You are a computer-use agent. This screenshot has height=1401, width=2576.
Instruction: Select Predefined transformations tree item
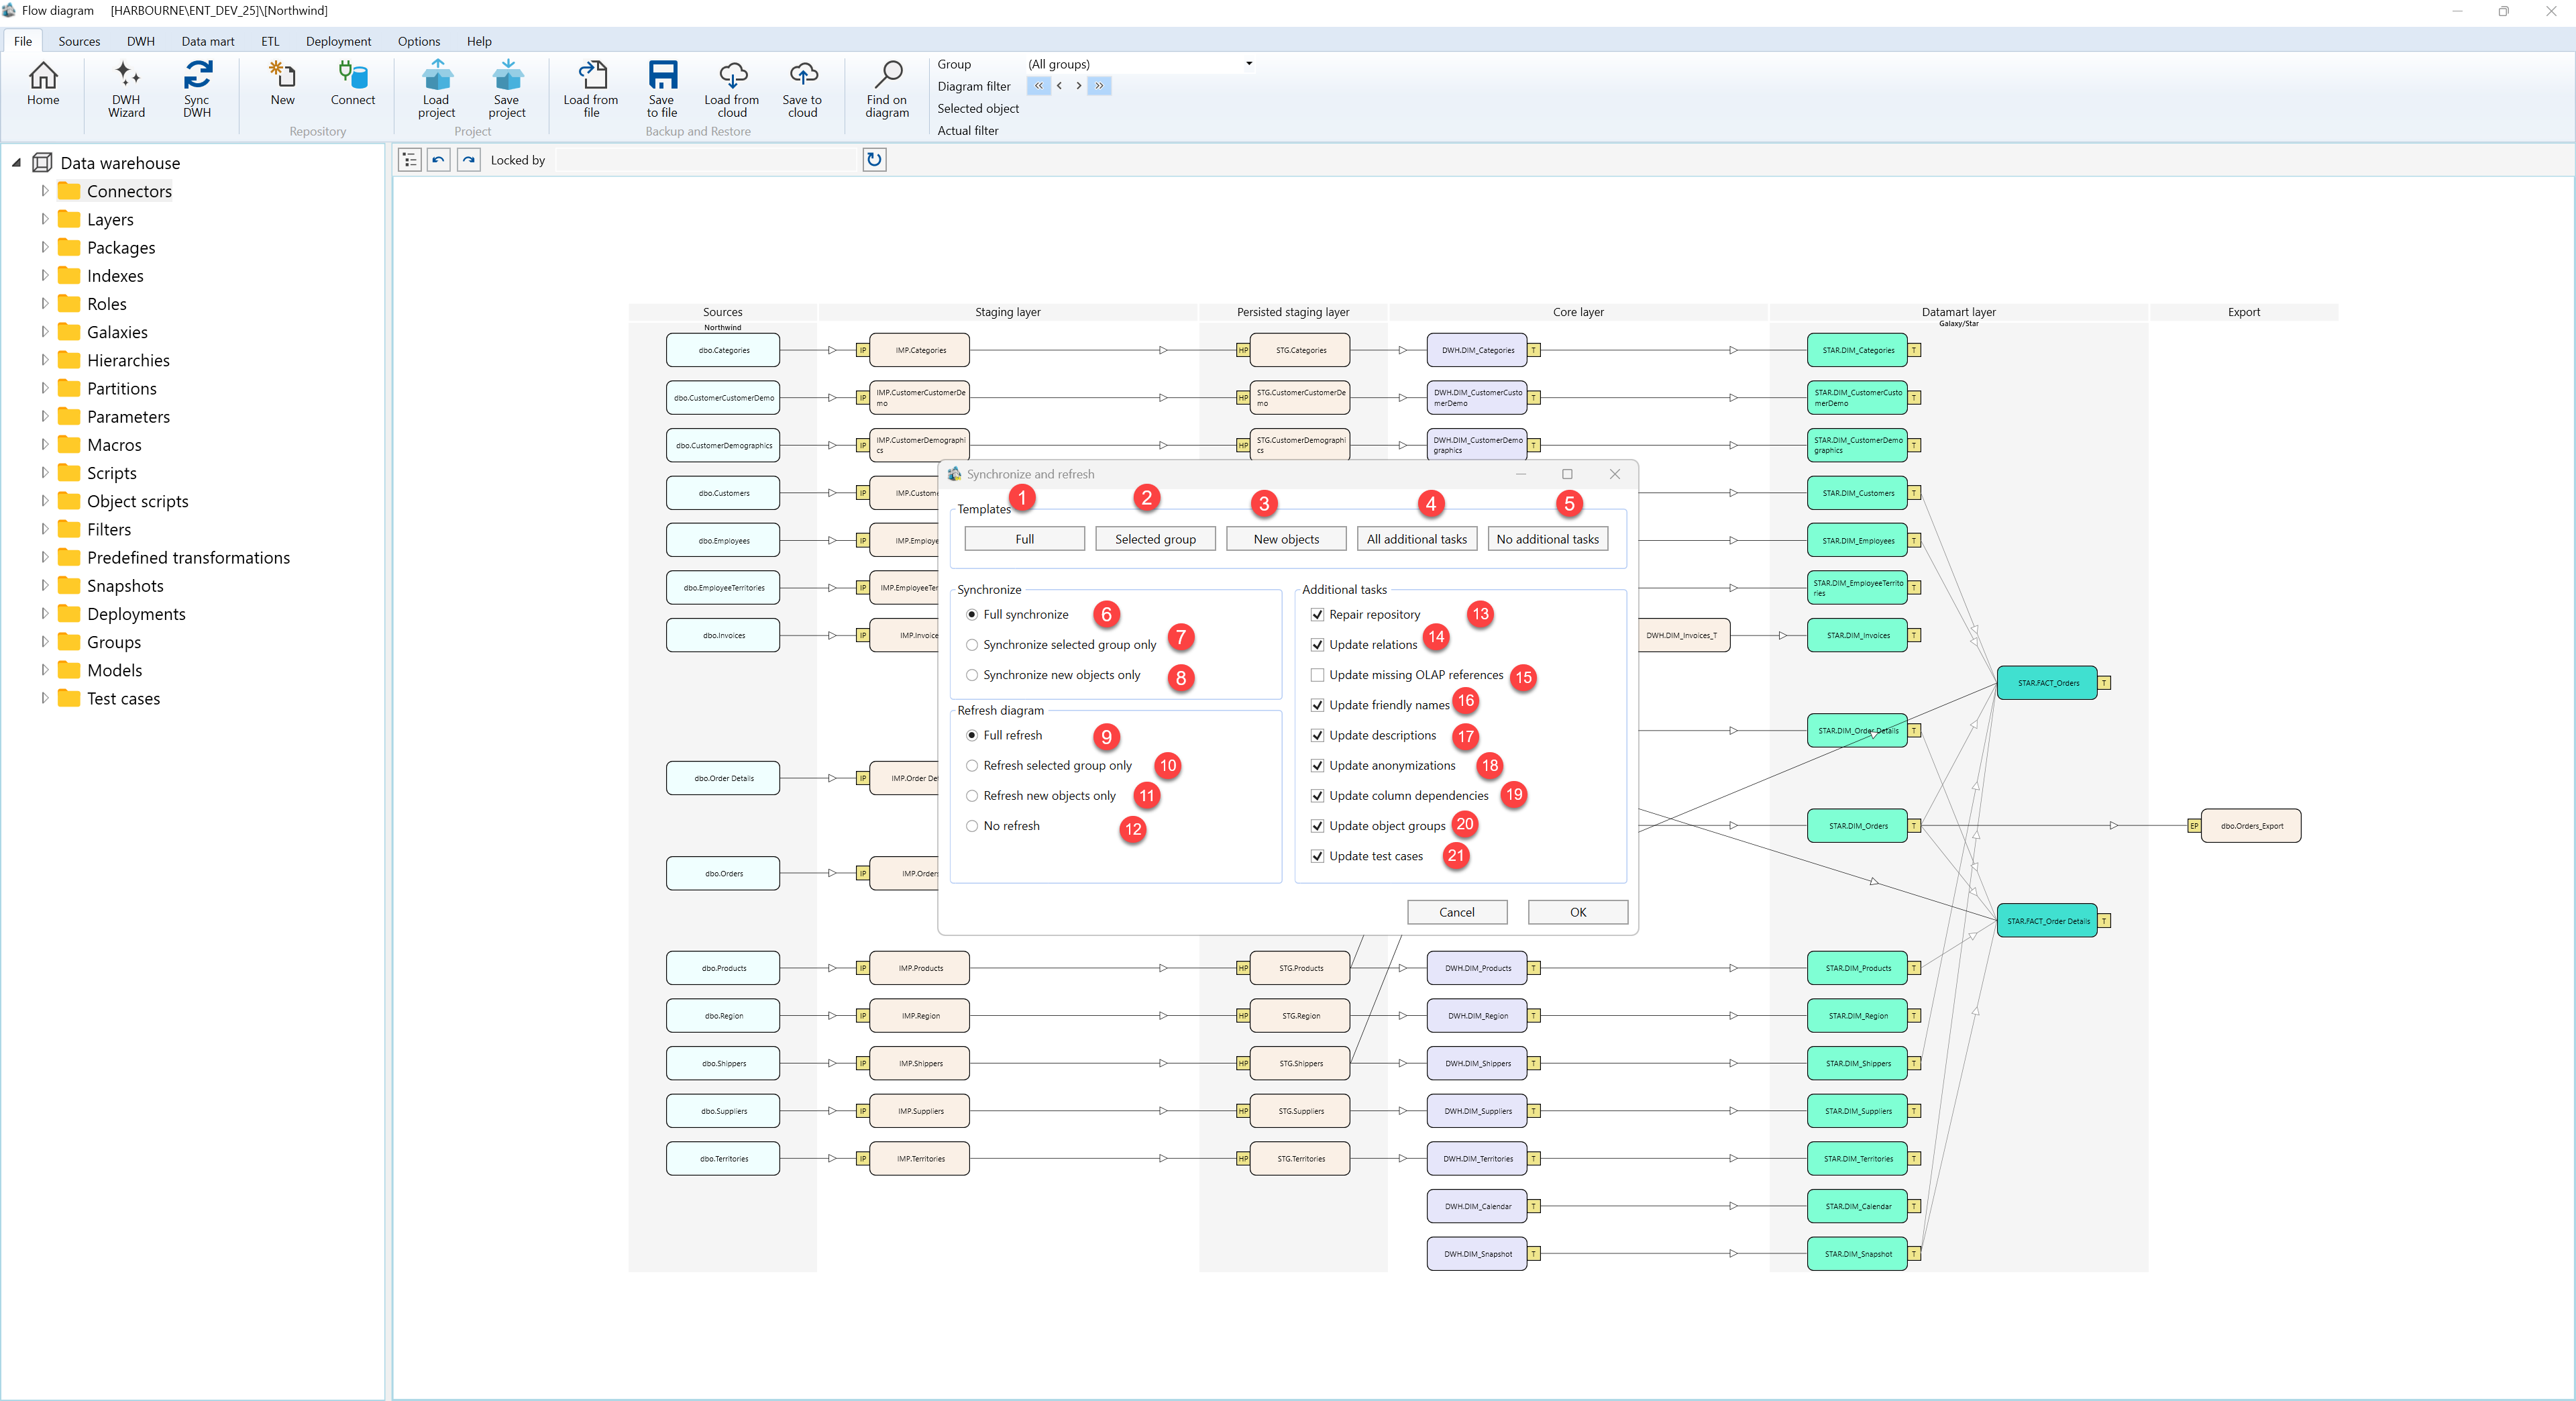tap(188, 557)
